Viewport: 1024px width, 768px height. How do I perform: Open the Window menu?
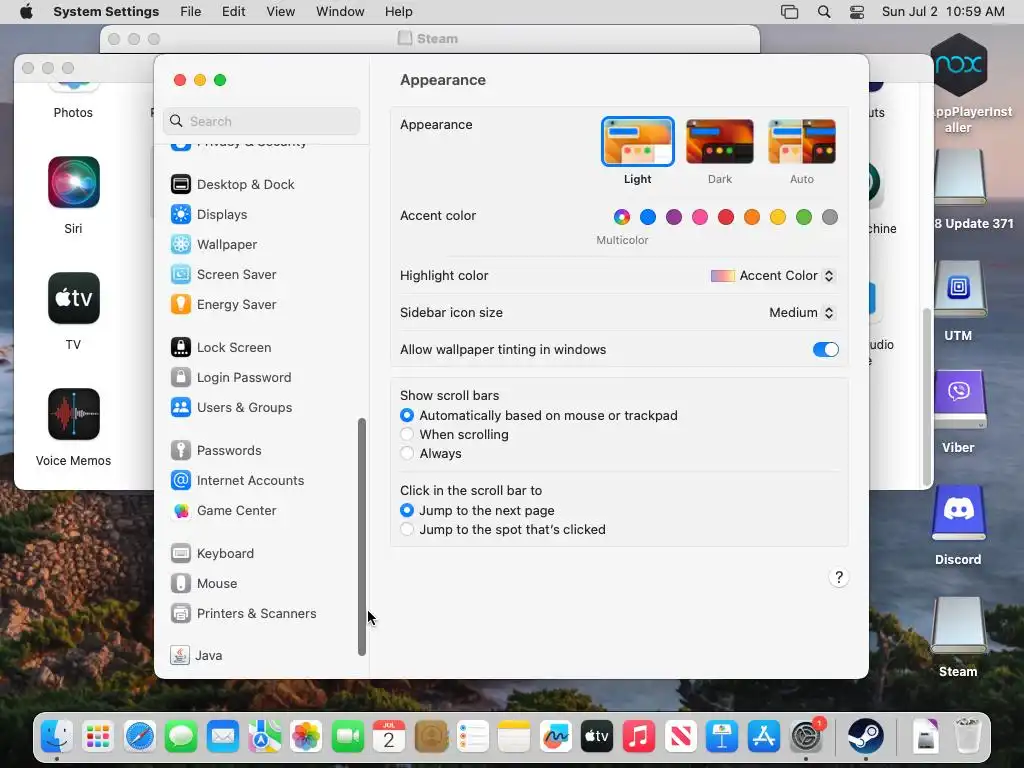point(340,12)
